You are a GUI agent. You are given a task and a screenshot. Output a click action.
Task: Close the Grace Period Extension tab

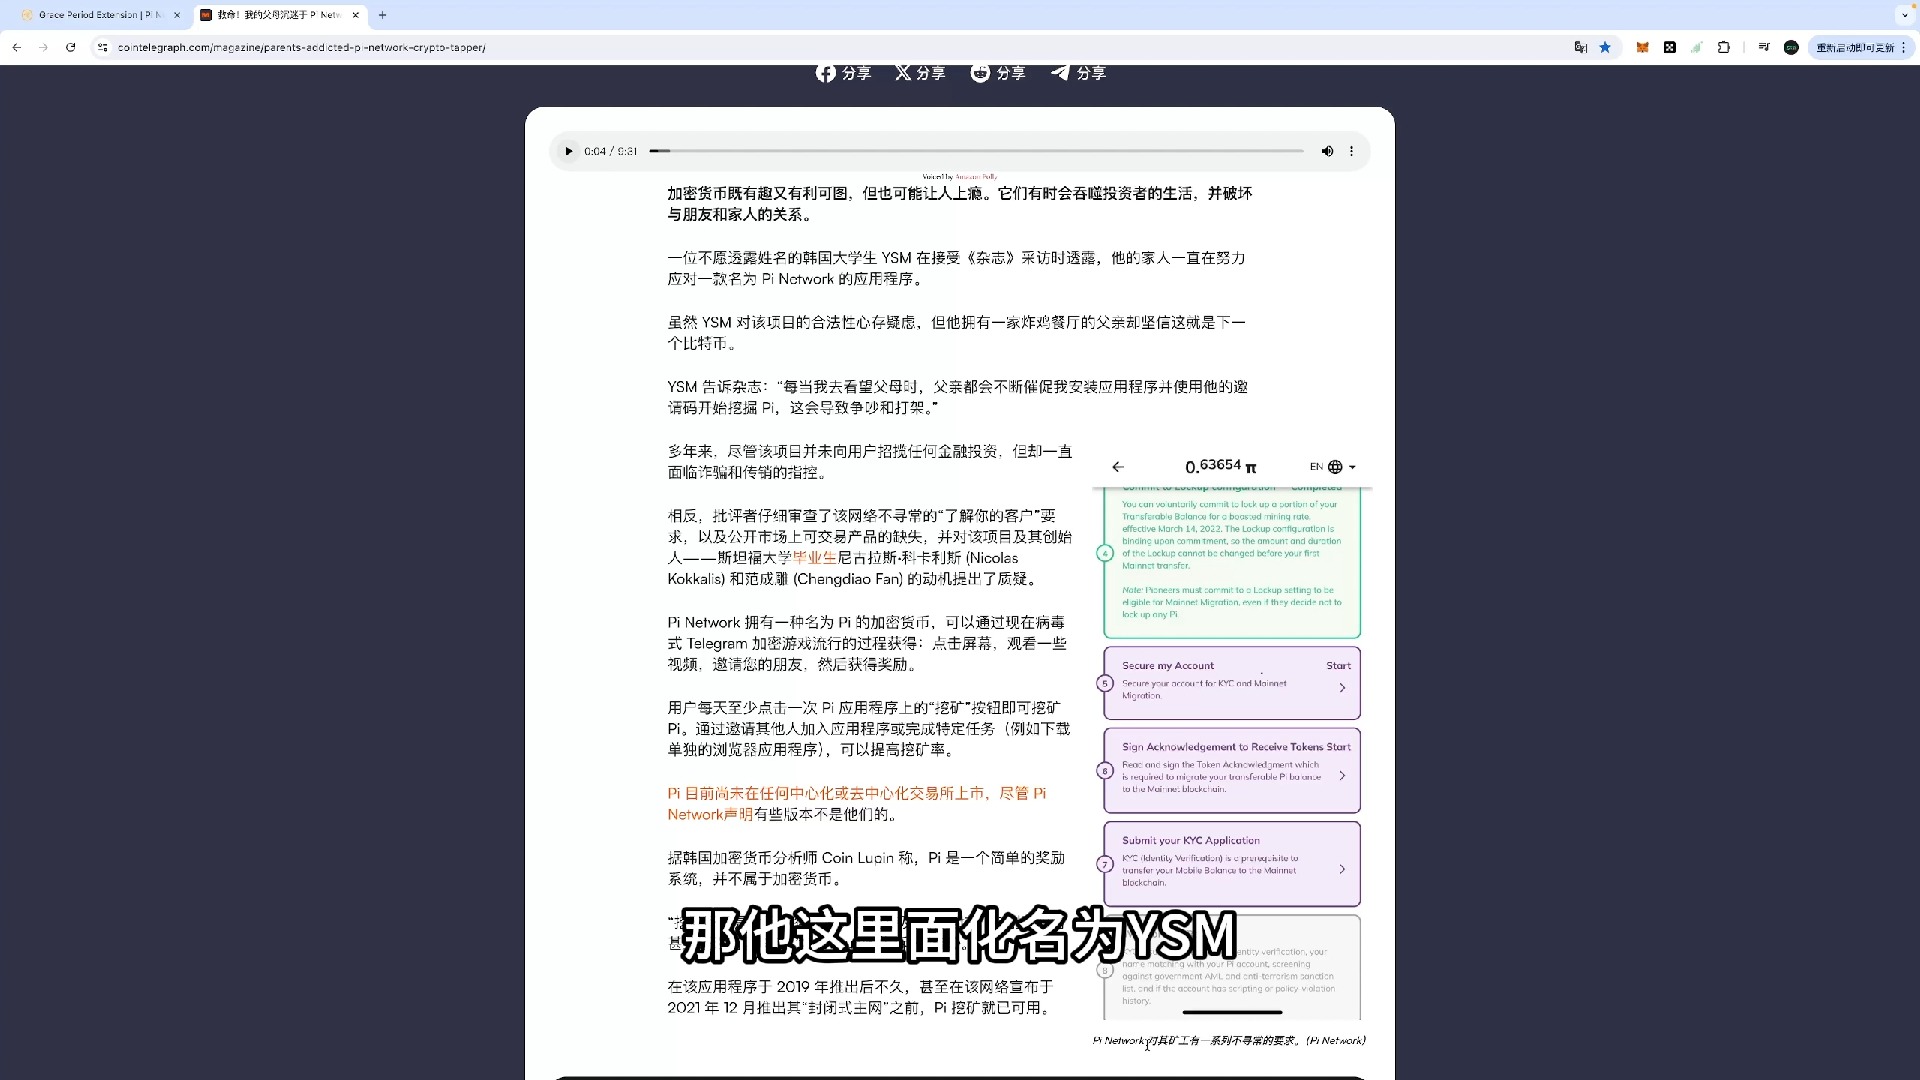click(177, 15)
